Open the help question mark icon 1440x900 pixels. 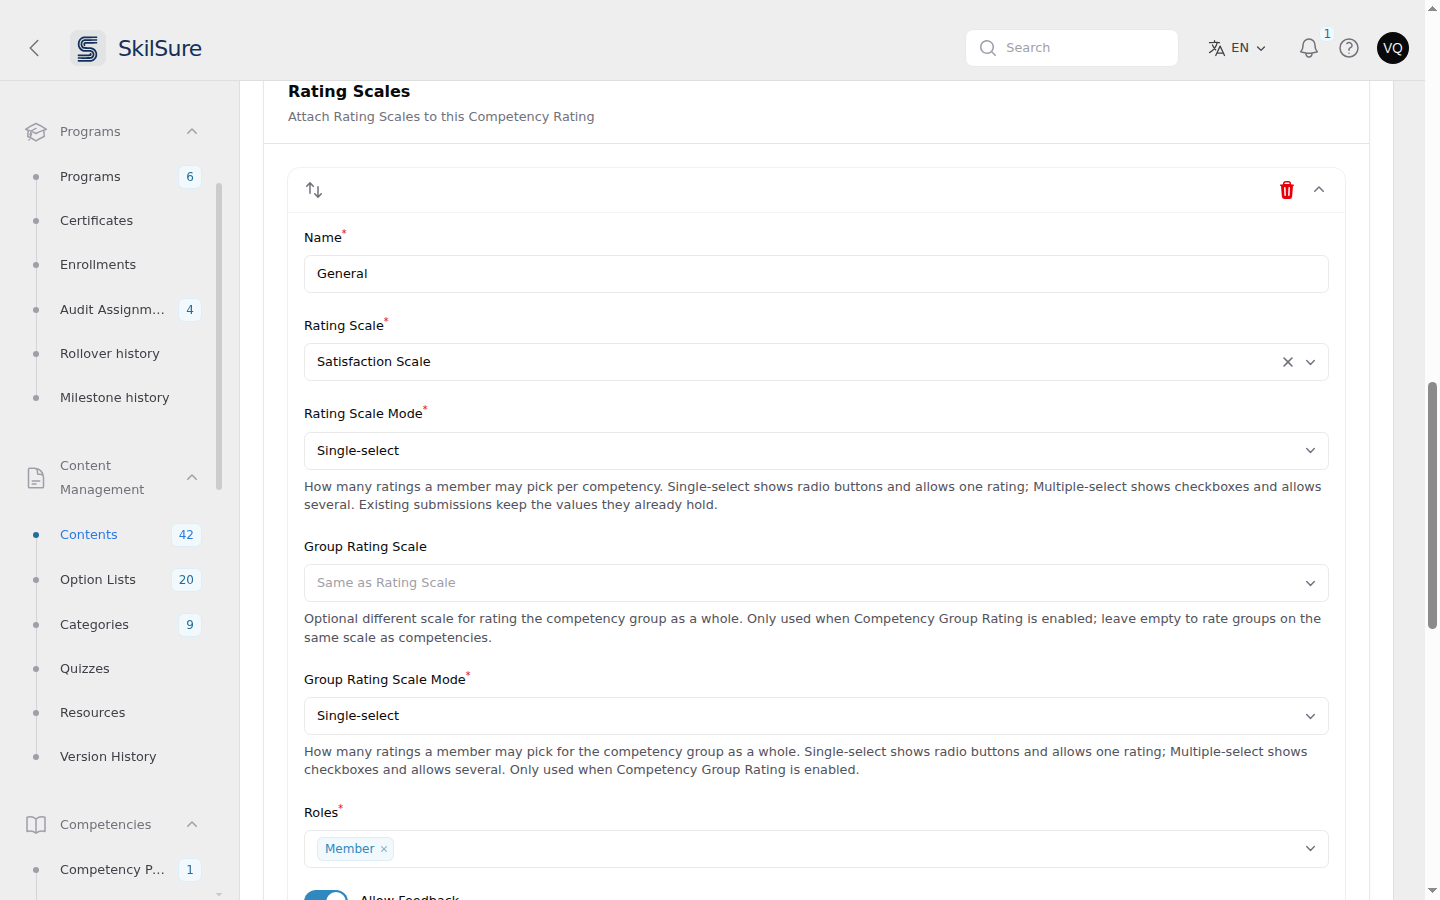(x=1349, y=48)
